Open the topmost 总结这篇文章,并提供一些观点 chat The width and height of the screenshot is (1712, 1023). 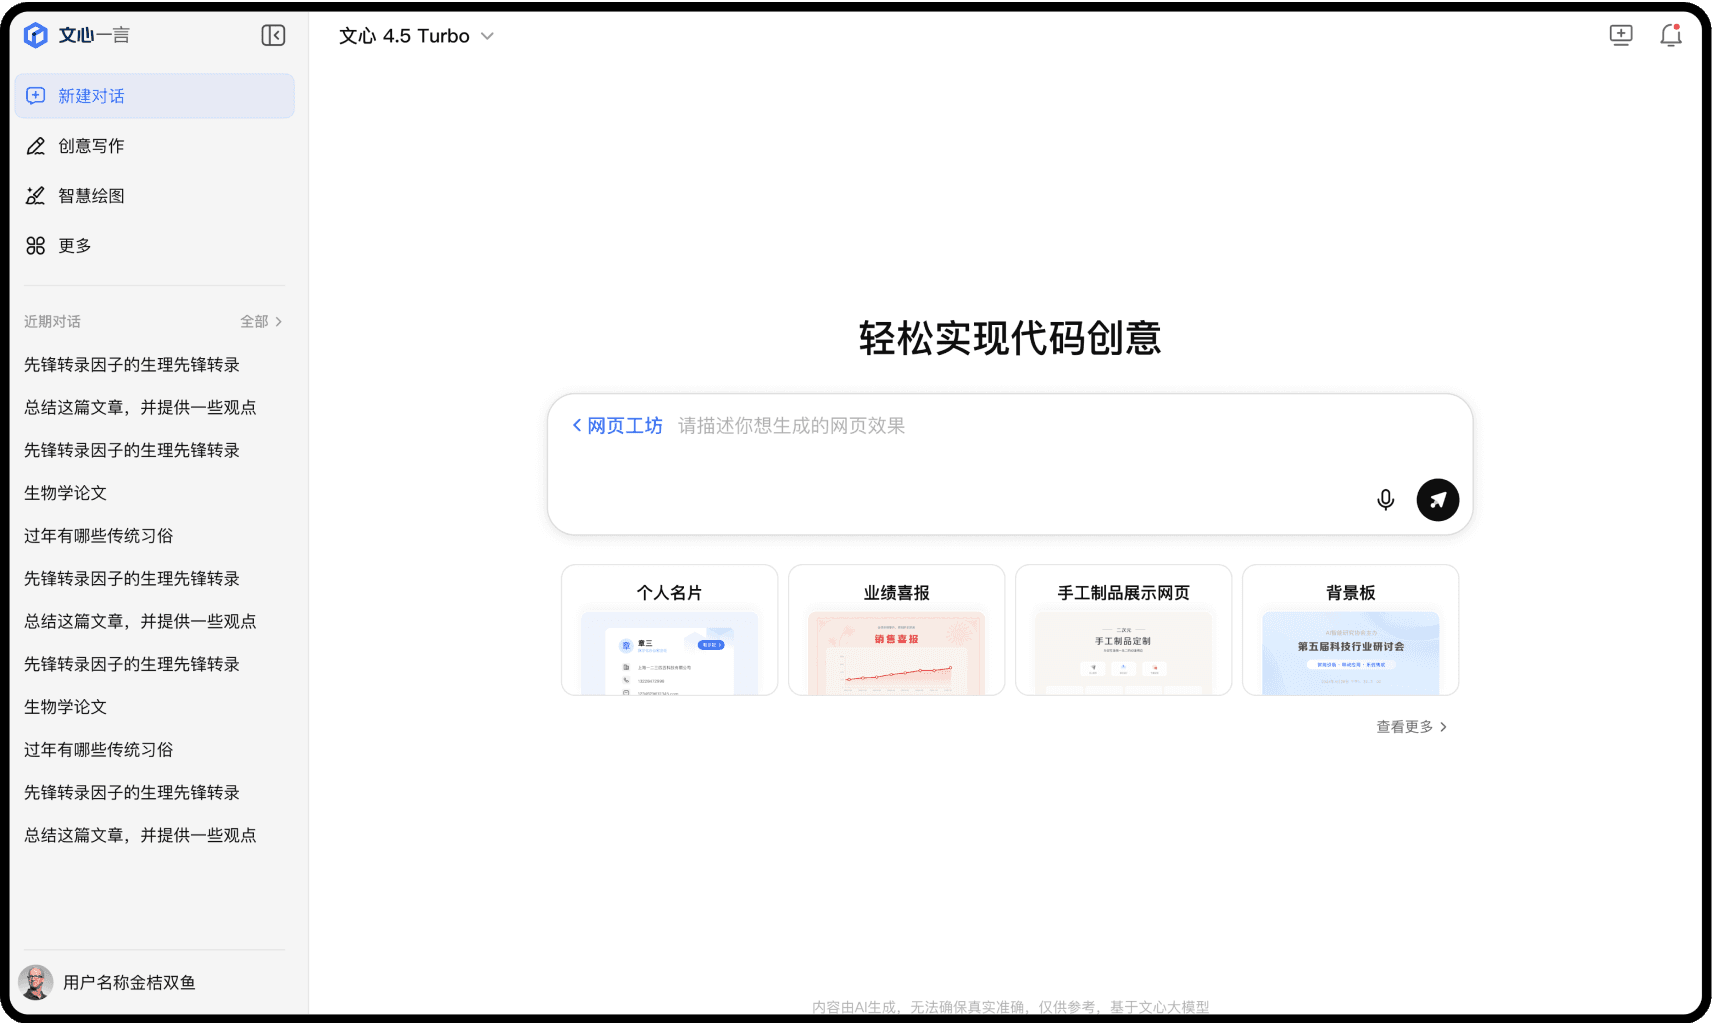tap(140, 407)
